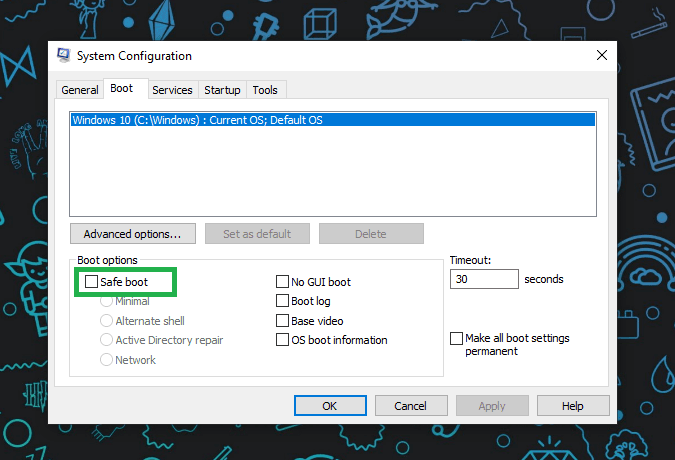Click the Delete button
This screenshot has height=460, width=675.
[371, 234]
